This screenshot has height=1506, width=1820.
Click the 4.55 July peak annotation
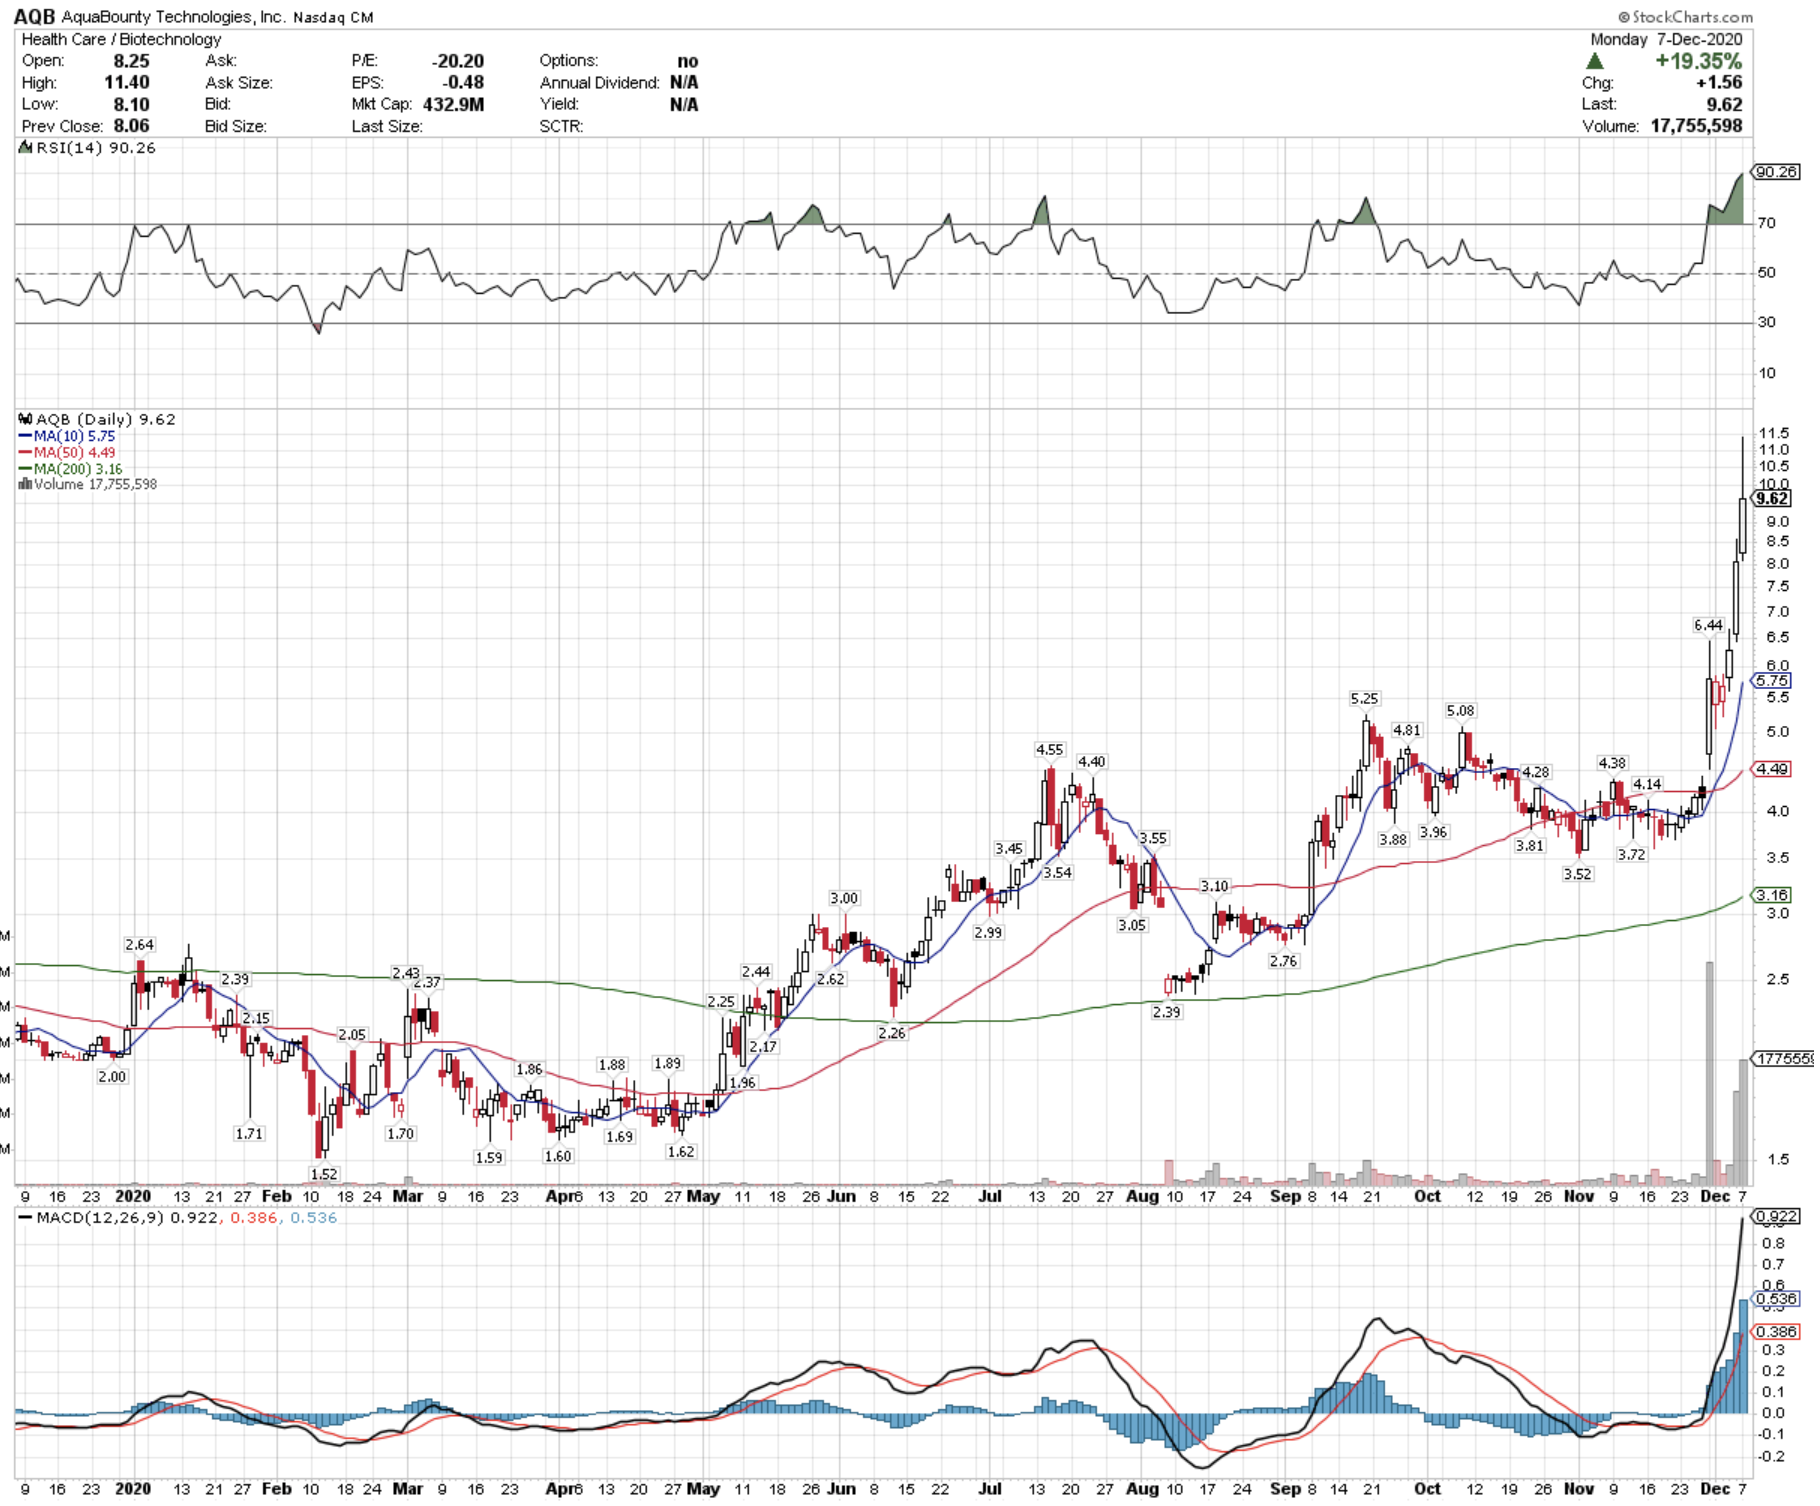tap(1049, 750)
